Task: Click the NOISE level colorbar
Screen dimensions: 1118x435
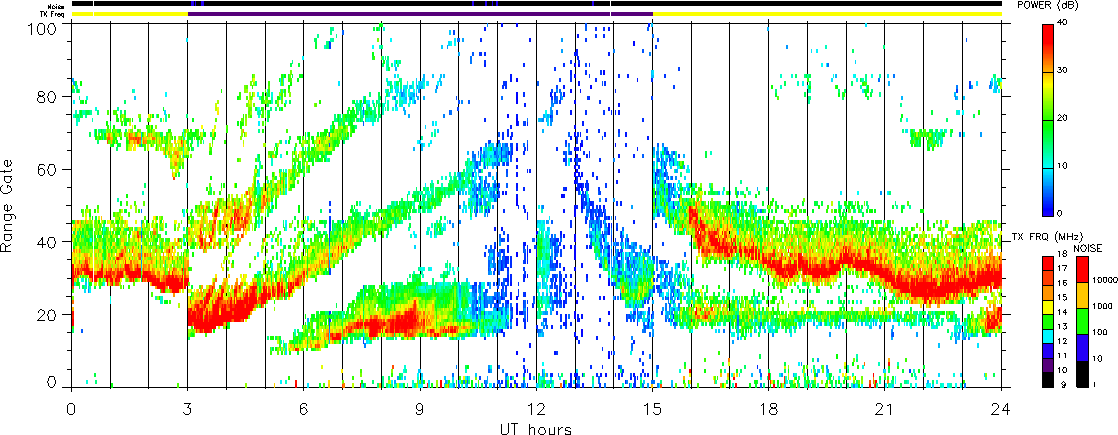Action: tap(1083, 320)
